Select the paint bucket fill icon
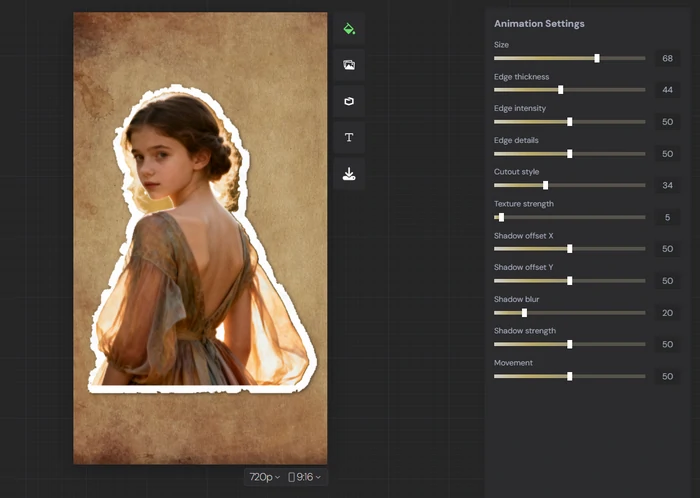The image size is (700, 498). coord(349,29)
